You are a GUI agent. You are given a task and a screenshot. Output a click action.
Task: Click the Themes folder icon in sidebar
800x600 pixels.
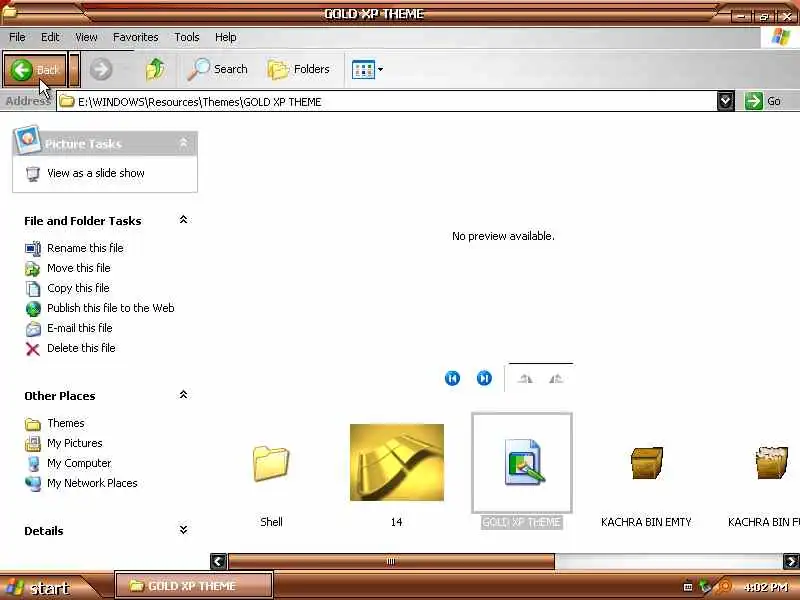coord(33,424)
